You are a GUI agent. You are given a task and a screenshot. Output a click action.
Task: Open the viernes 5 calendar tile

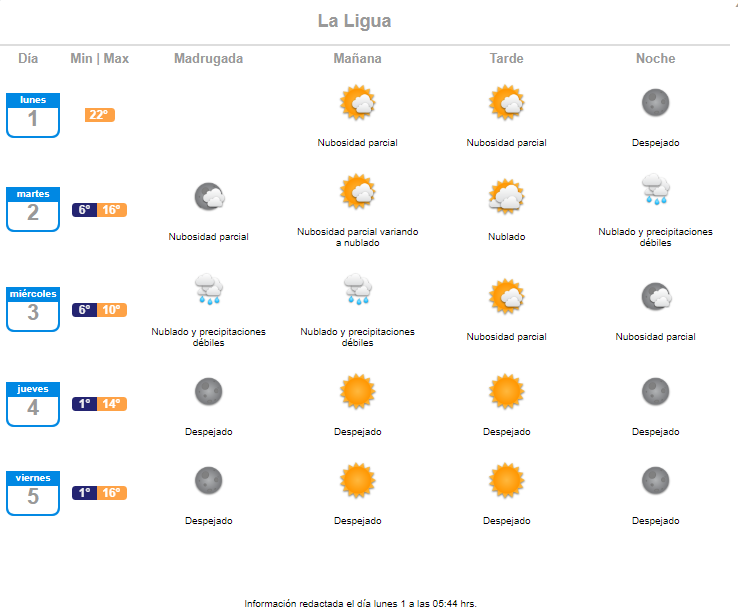tap(33, 493)
